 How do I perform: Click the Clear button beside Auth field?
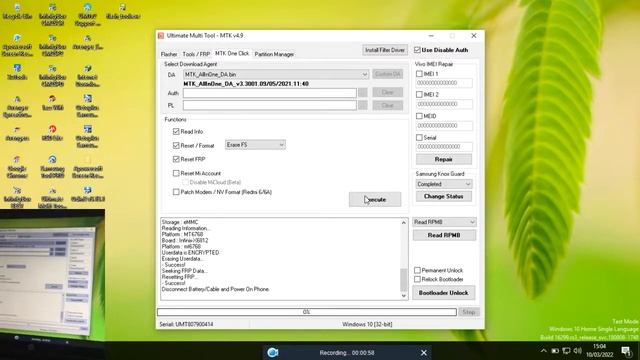pyautogui.click(x=388, y=93)
